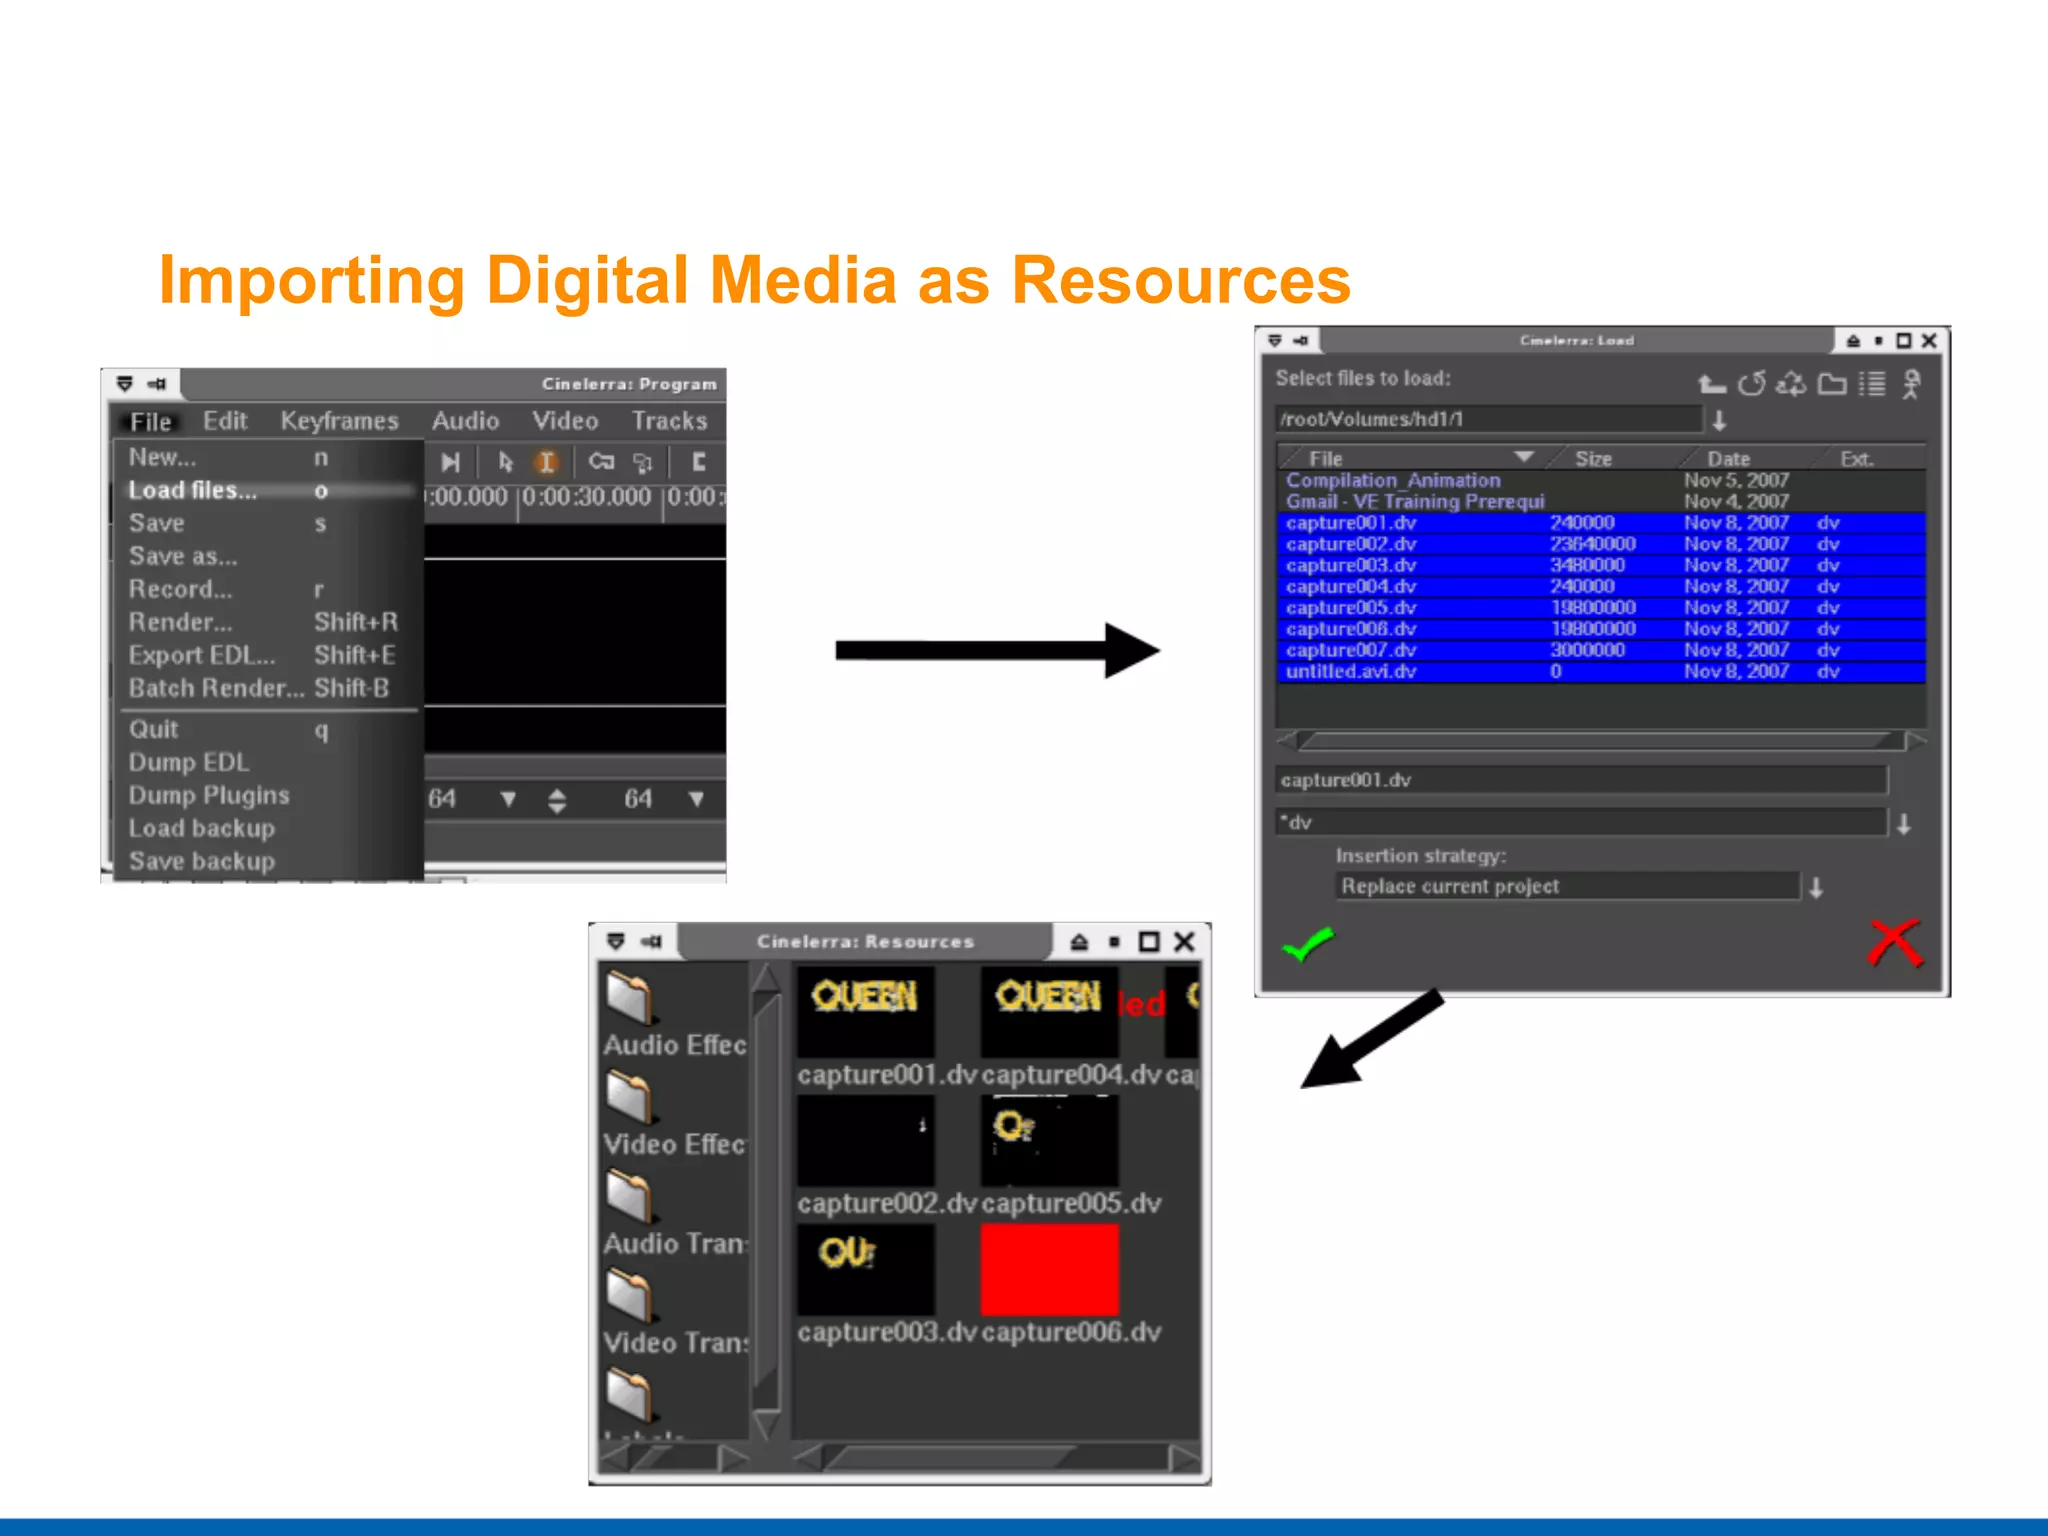The image size is (2048, 1536).
Task: Toggle the I-beam cut and paste mode
Action: pos(546,462)
